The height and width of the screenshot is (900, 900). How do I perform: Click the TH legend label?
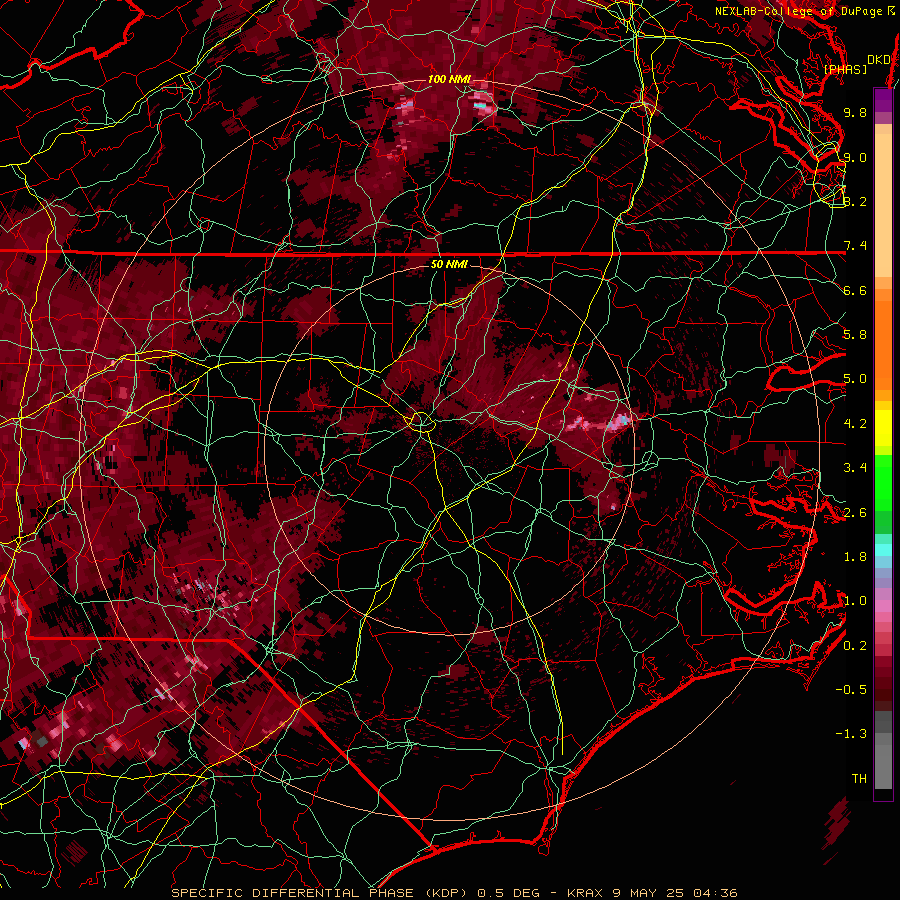859,779
